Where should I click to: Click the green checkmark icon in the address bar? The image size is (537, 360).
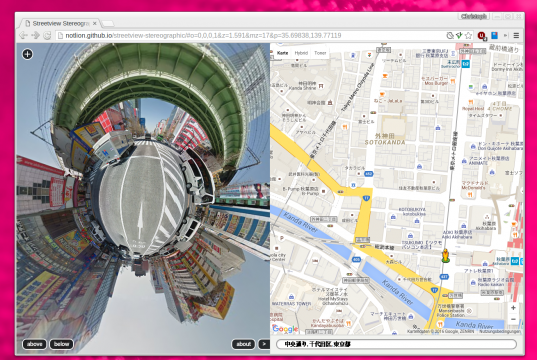tap(459, 35)
